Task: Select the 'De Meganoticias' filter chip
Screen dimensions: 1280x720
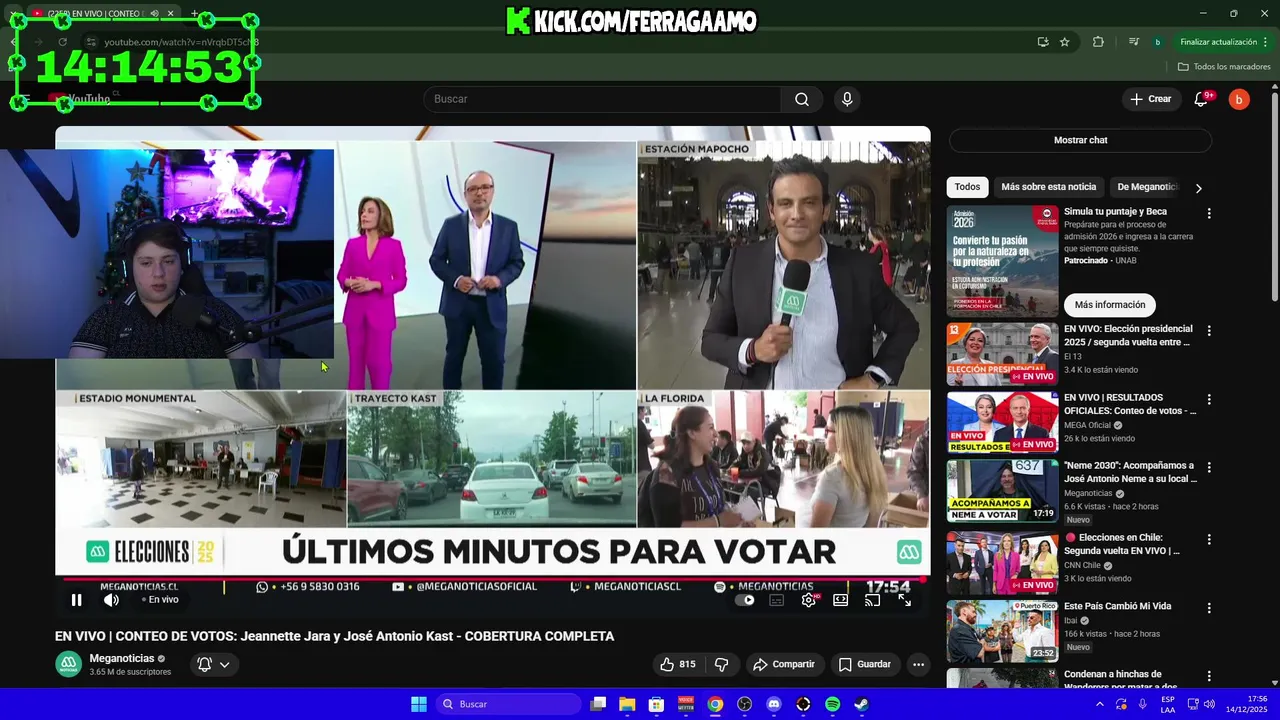Action: point(1147,187)
